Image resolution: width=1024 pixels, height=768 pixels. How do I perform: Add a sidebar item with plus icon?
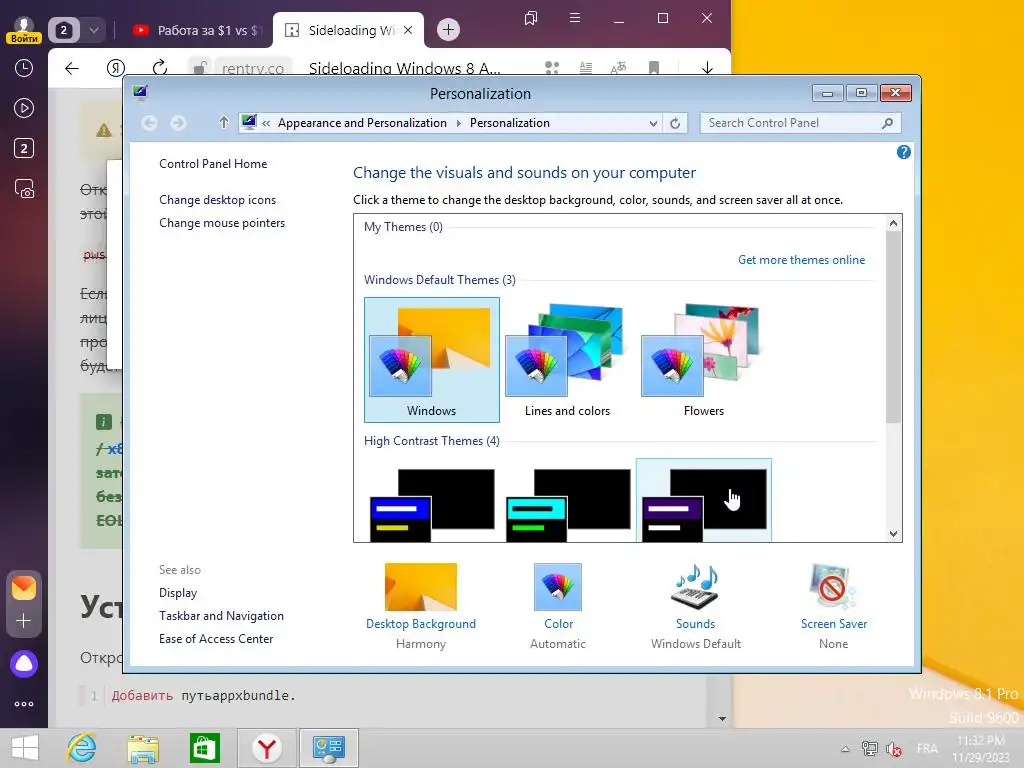(24, 620)
